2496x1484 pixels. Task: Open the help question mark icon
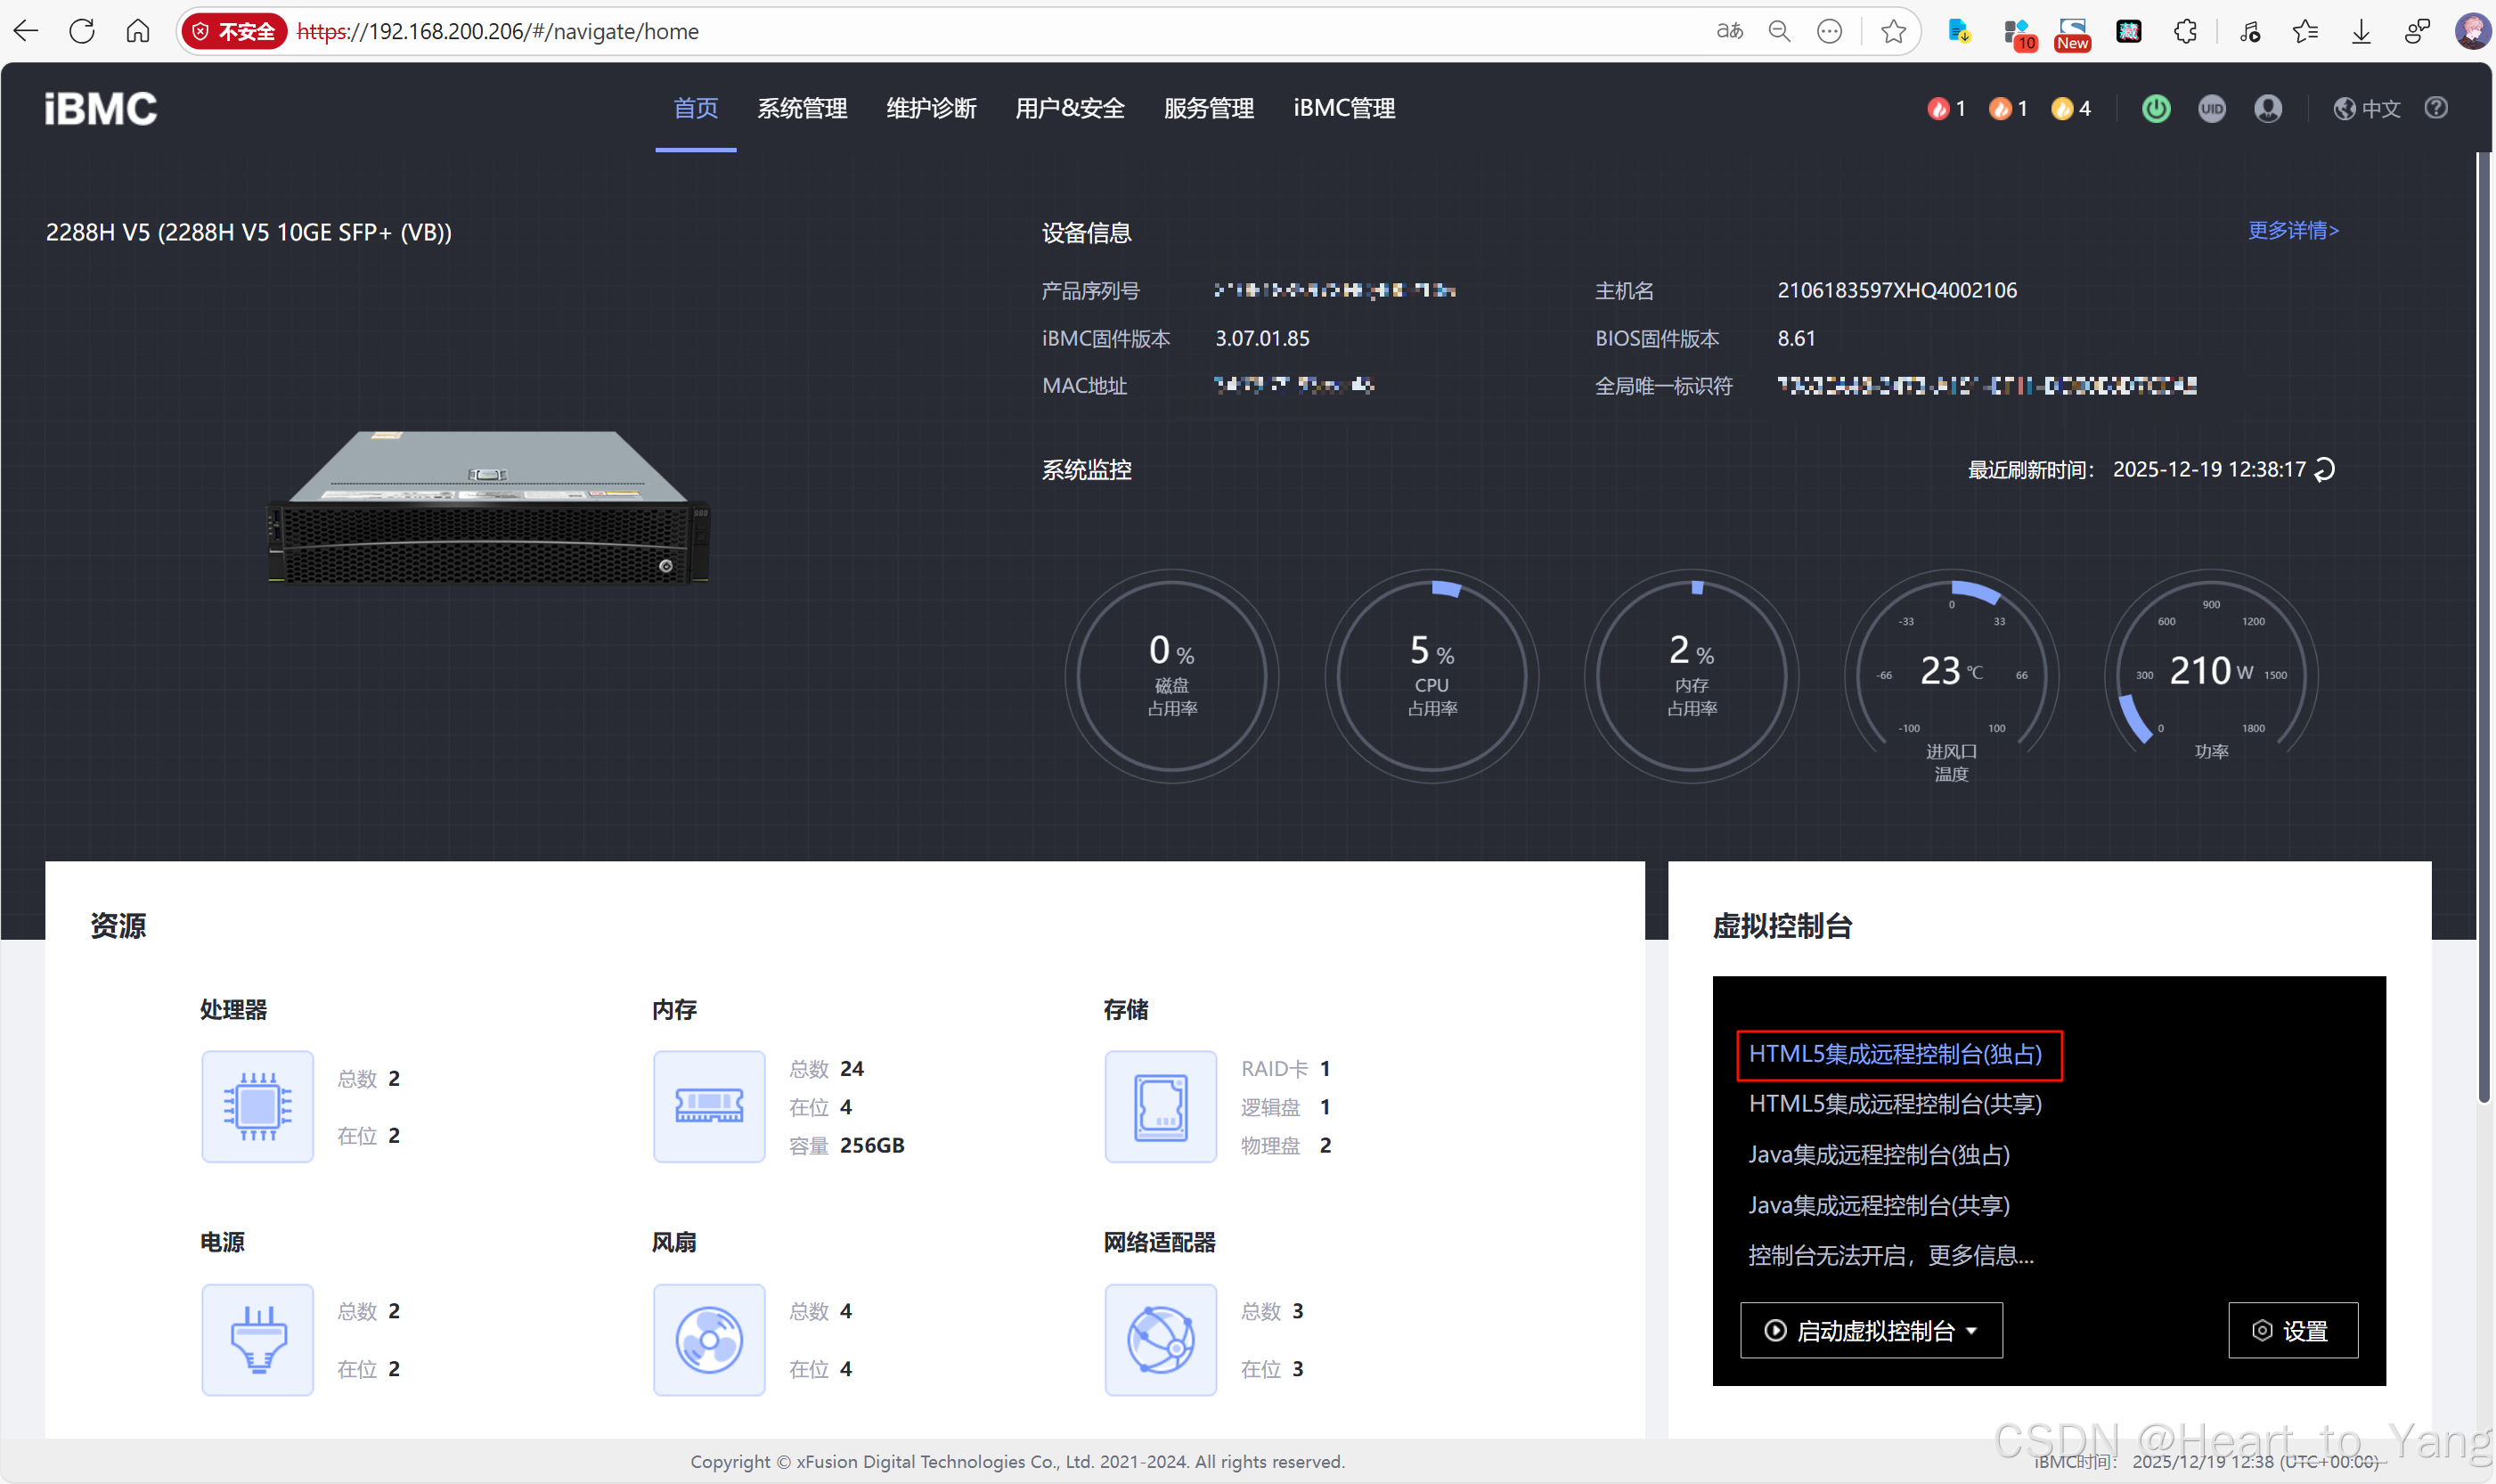pyautogui.click(x=2435, y=108)
